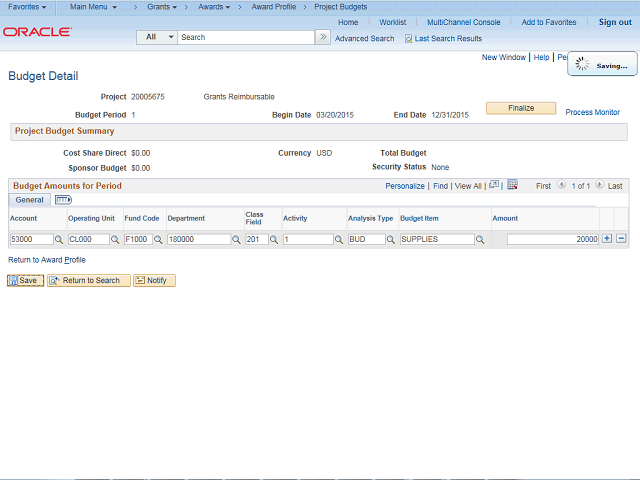Viewport: 640px width, 480px height.
Task: Click the Activity input field
Action: pyautogui.click(x=308, y=239)
